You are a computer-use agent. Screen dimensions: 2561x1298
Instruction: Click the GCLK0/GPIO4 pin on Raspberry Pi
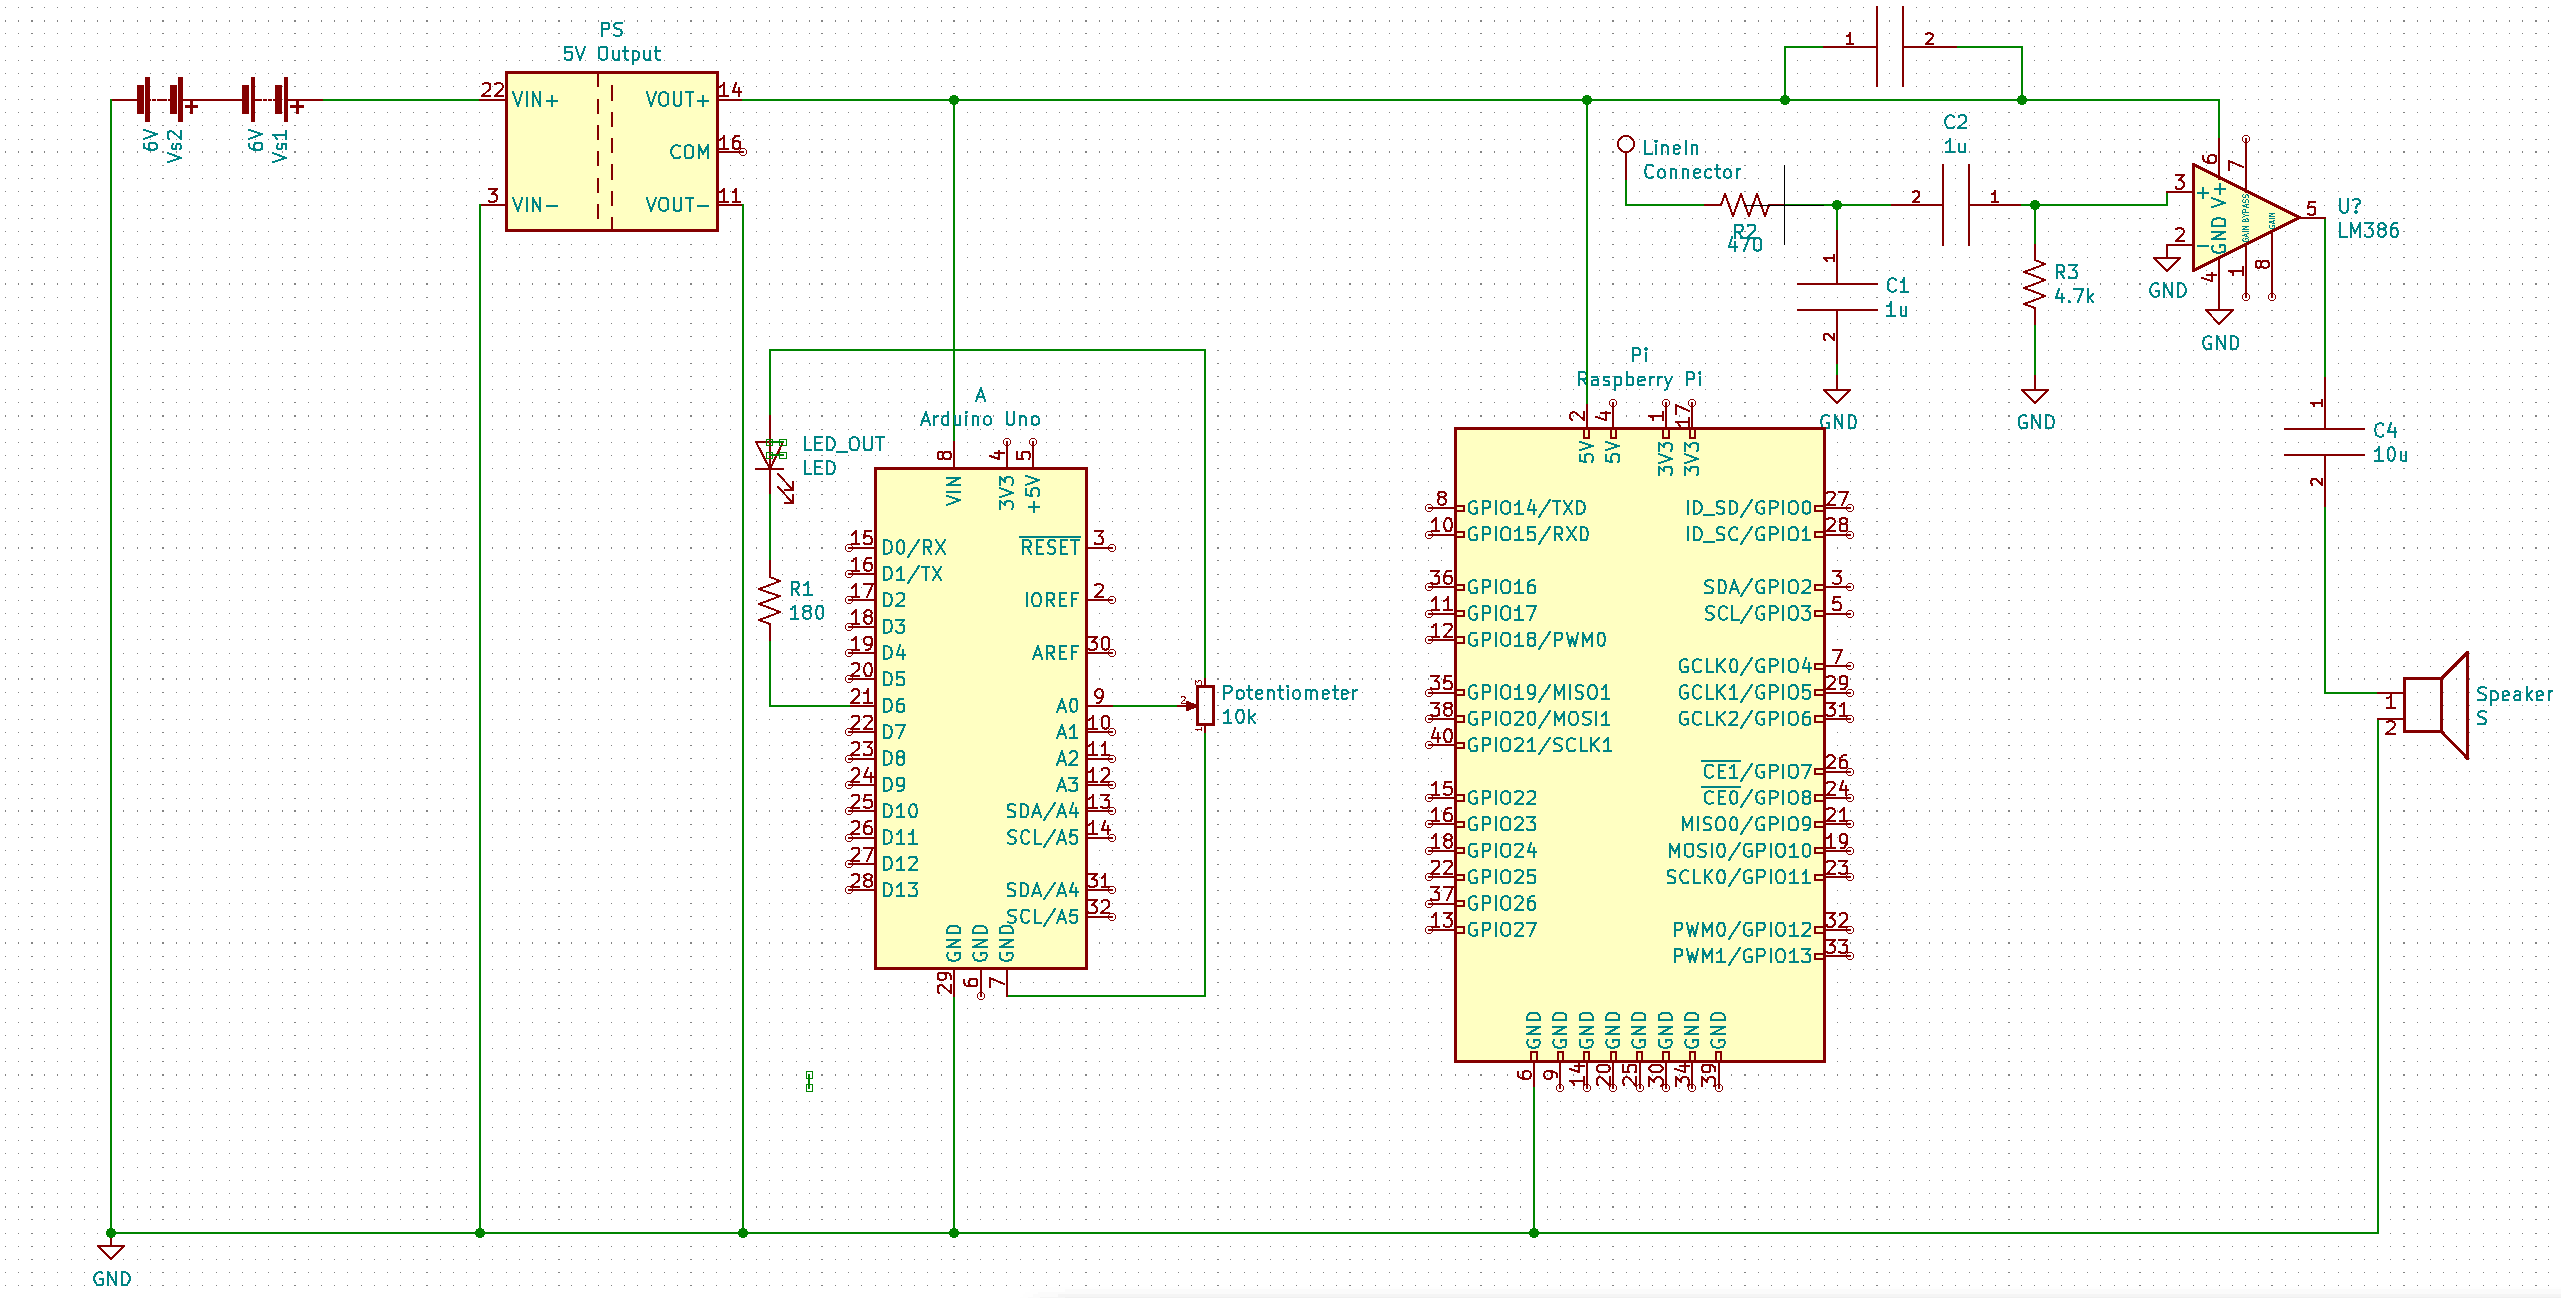tap(1745, 666)
